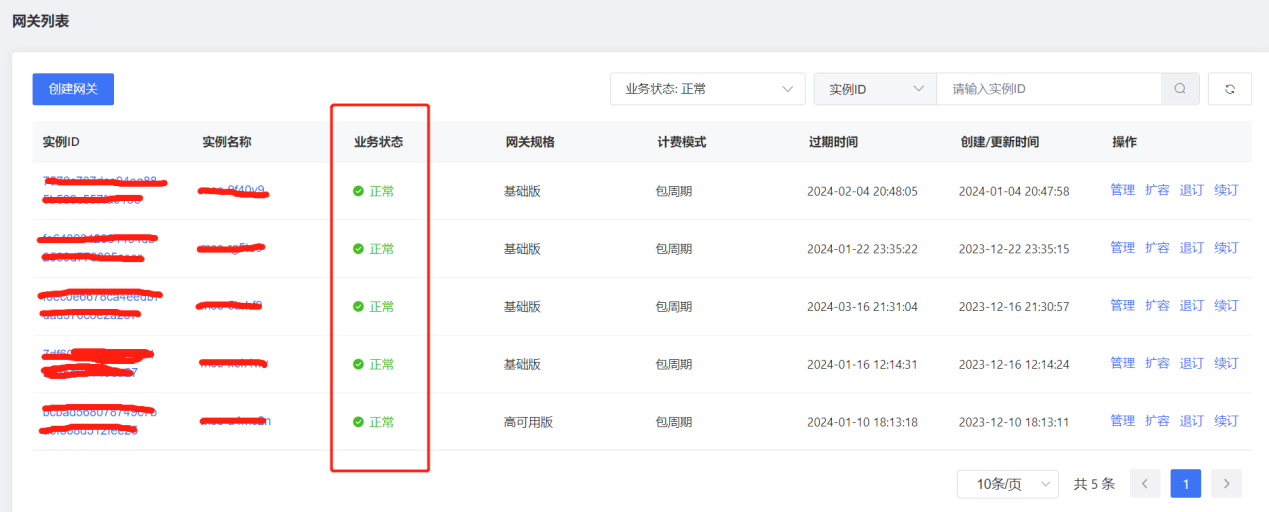The height and width of the screenshot is (512, 1269).
Task: Click 退订 for the 2024-03-16 21:31:04 row
Action: pos(1191,306)
